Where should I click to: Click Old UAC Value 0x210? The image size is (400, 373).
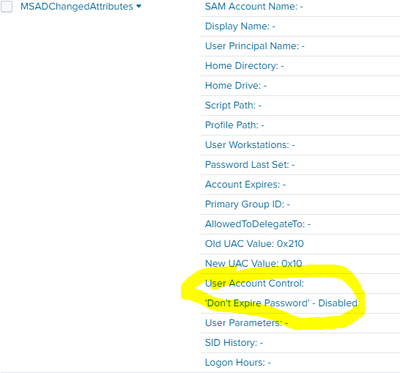click(x=254, y=244)
